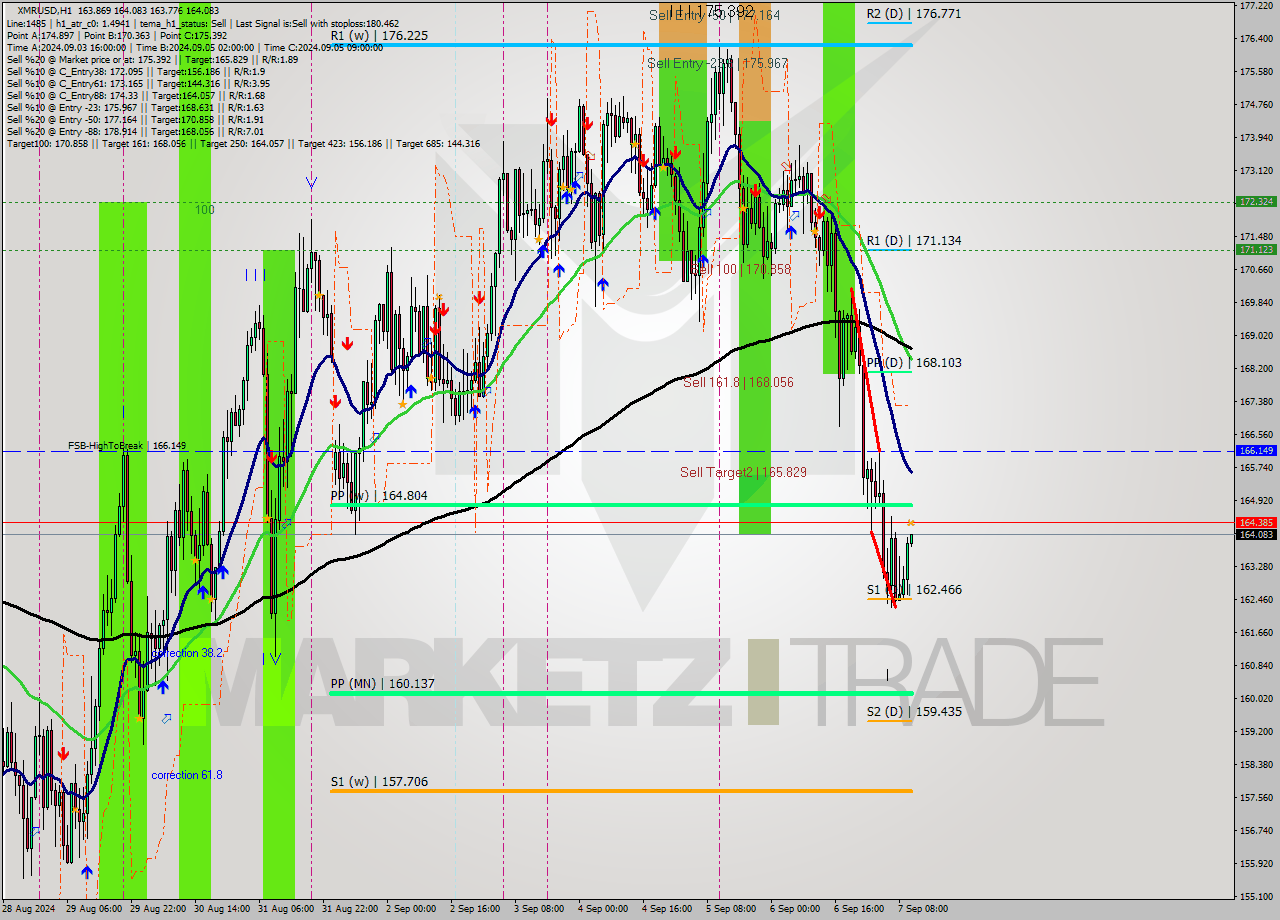Screen dimensions: 1280x920
Task: Click the Sell Target2 165.829 label
Action: 743,472
